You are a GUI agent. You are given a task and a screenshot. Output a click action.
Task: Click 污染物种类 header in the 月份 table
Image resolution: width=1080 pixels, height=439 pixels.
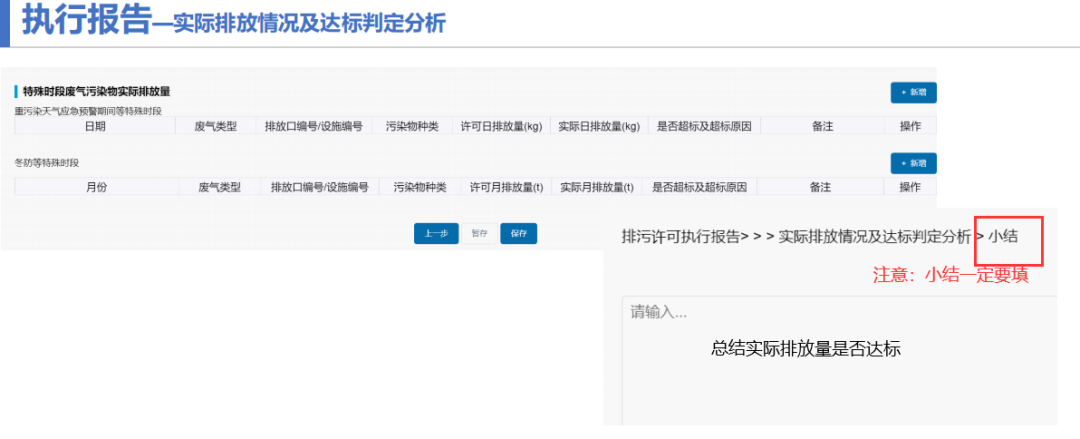[420, 187]
